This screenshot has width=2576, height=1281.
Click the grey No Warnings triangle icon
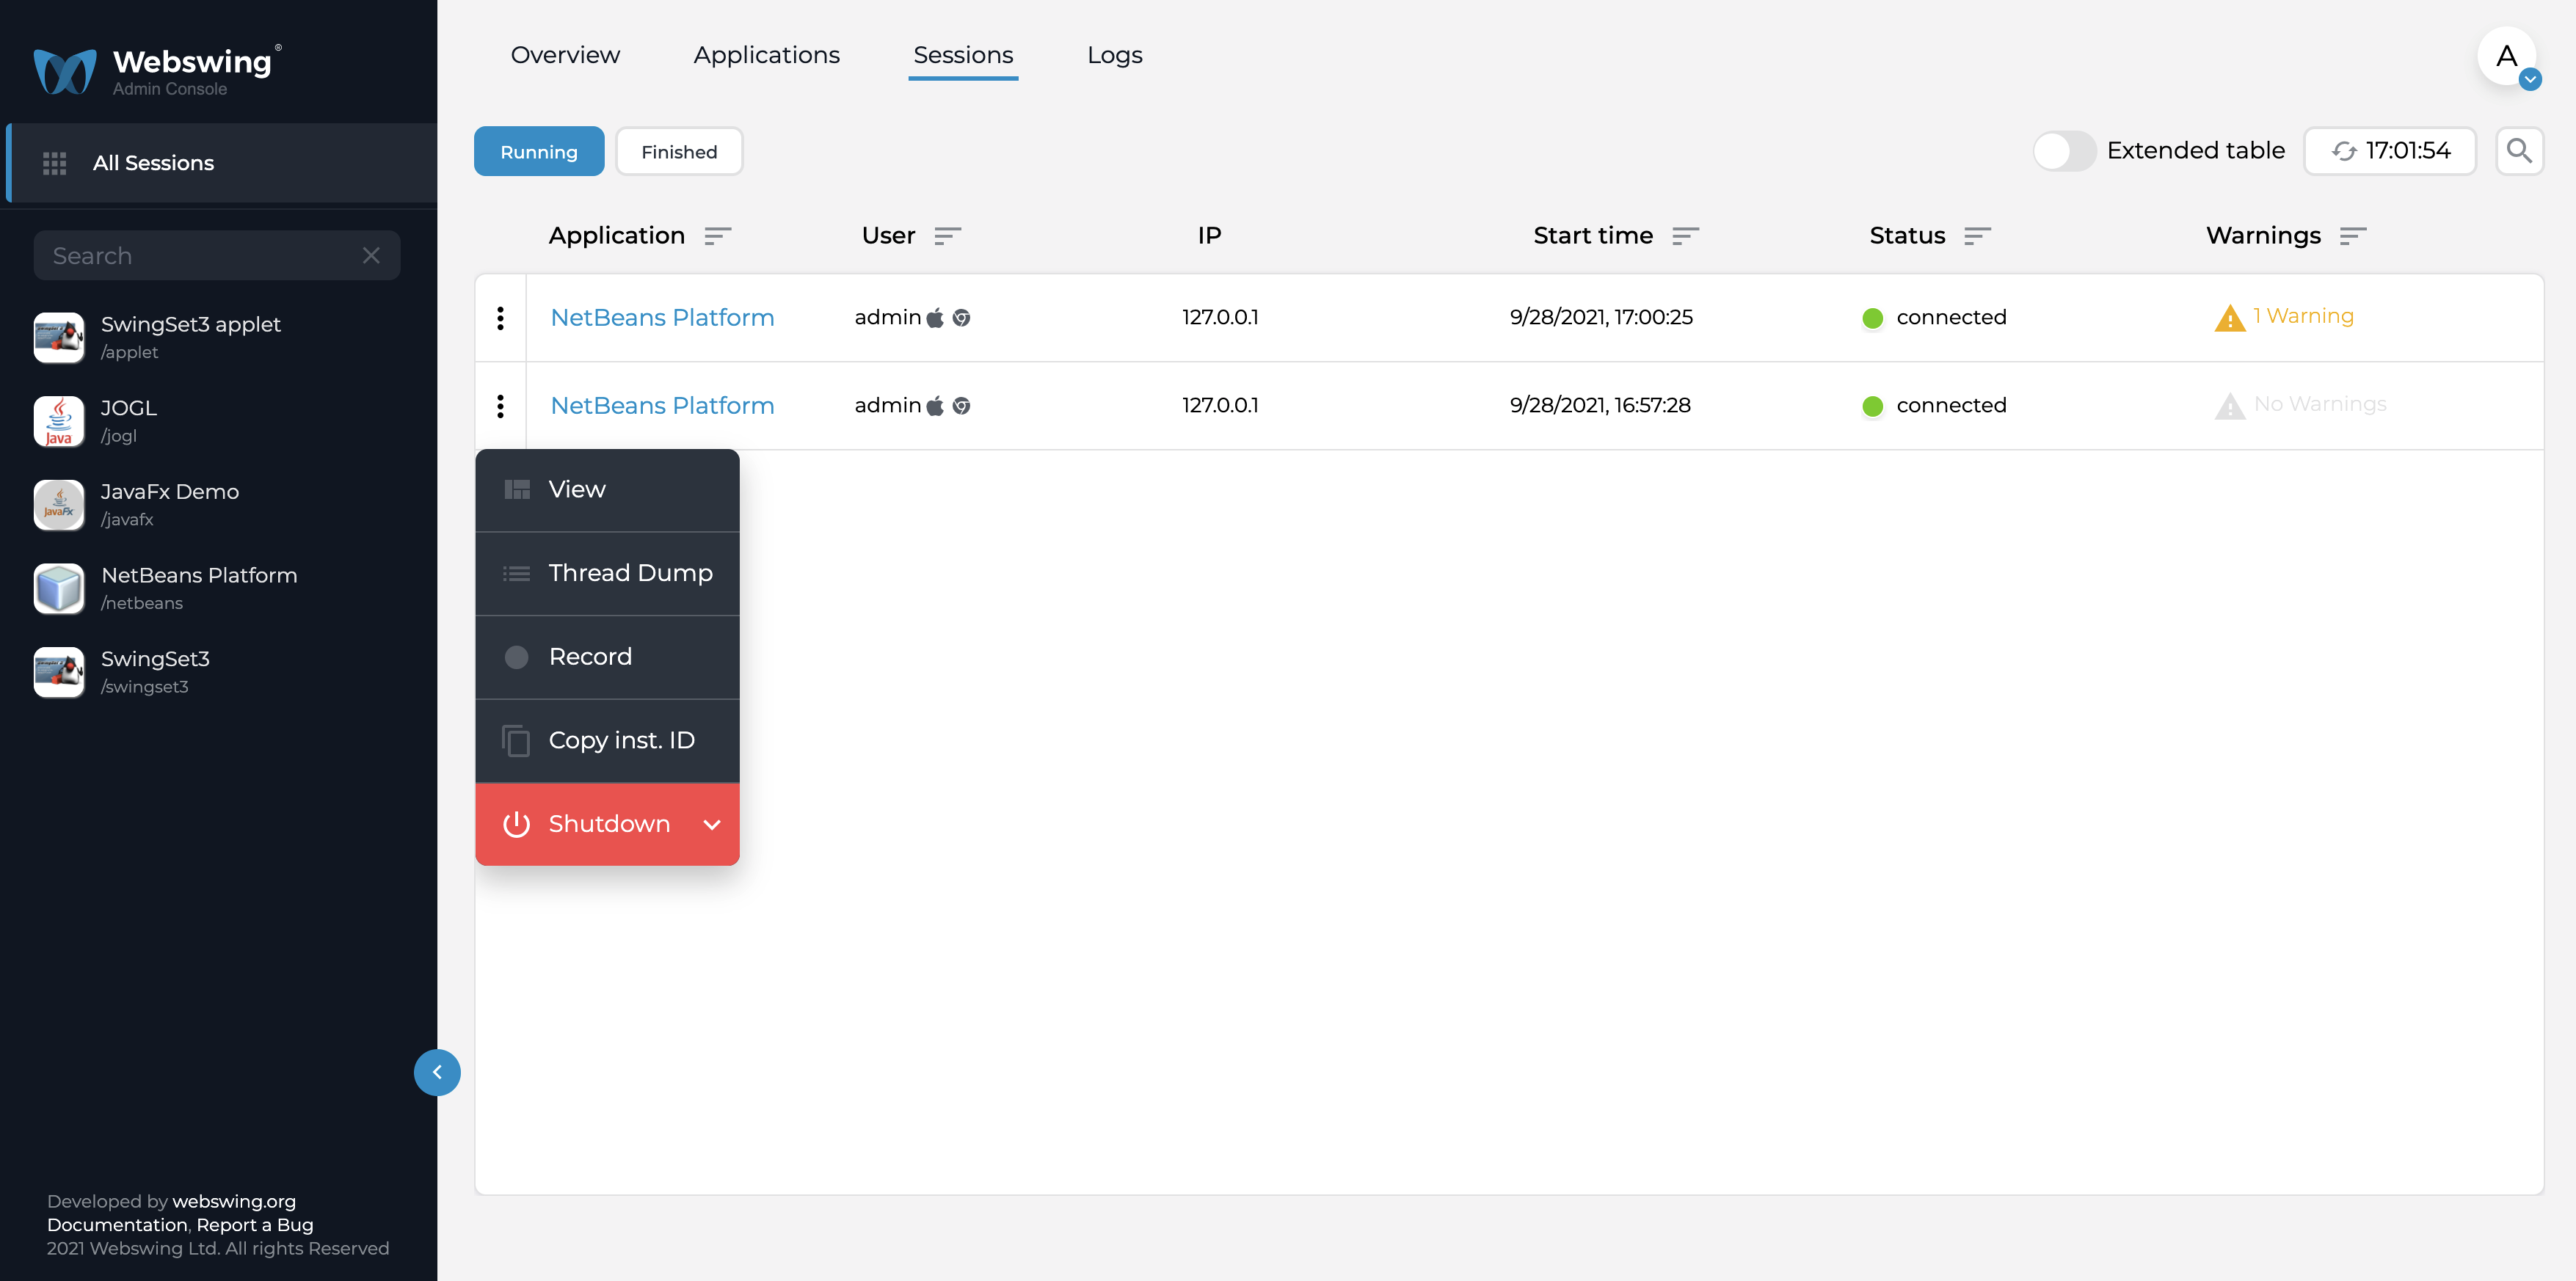tap(2230, 406)
